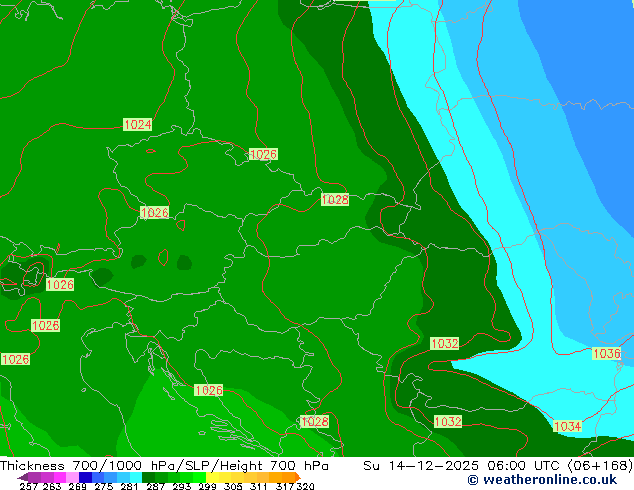Click the legend value 320
The height and width of the screenshot is (490, 634).
305,486
